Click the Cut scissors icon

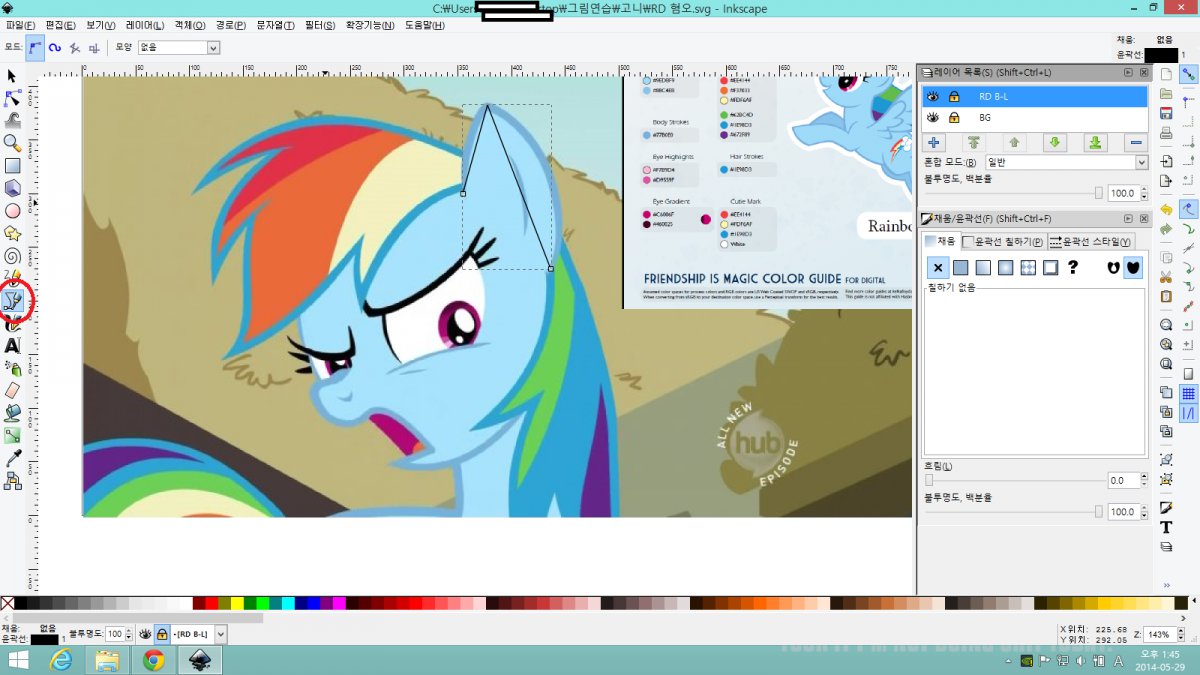[1166, 276]
